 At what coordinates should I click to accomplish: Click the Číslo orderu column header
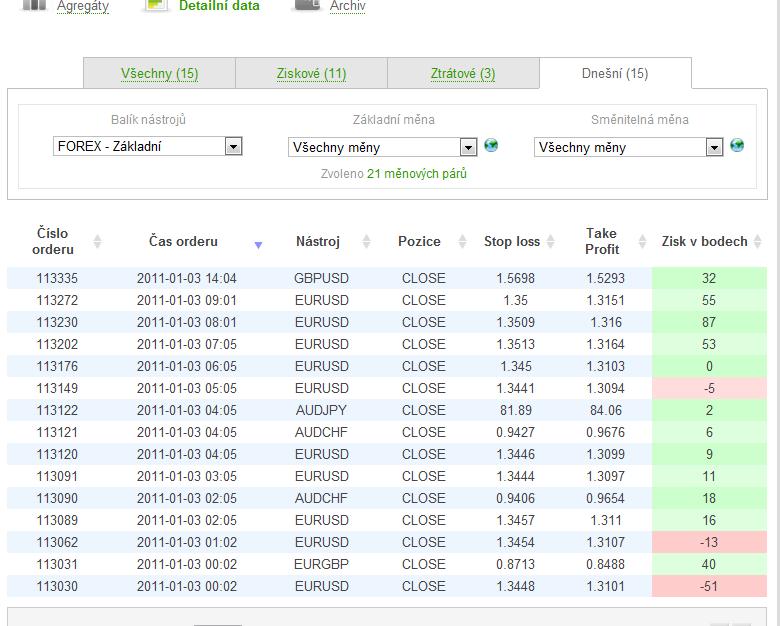coord(53,241)
